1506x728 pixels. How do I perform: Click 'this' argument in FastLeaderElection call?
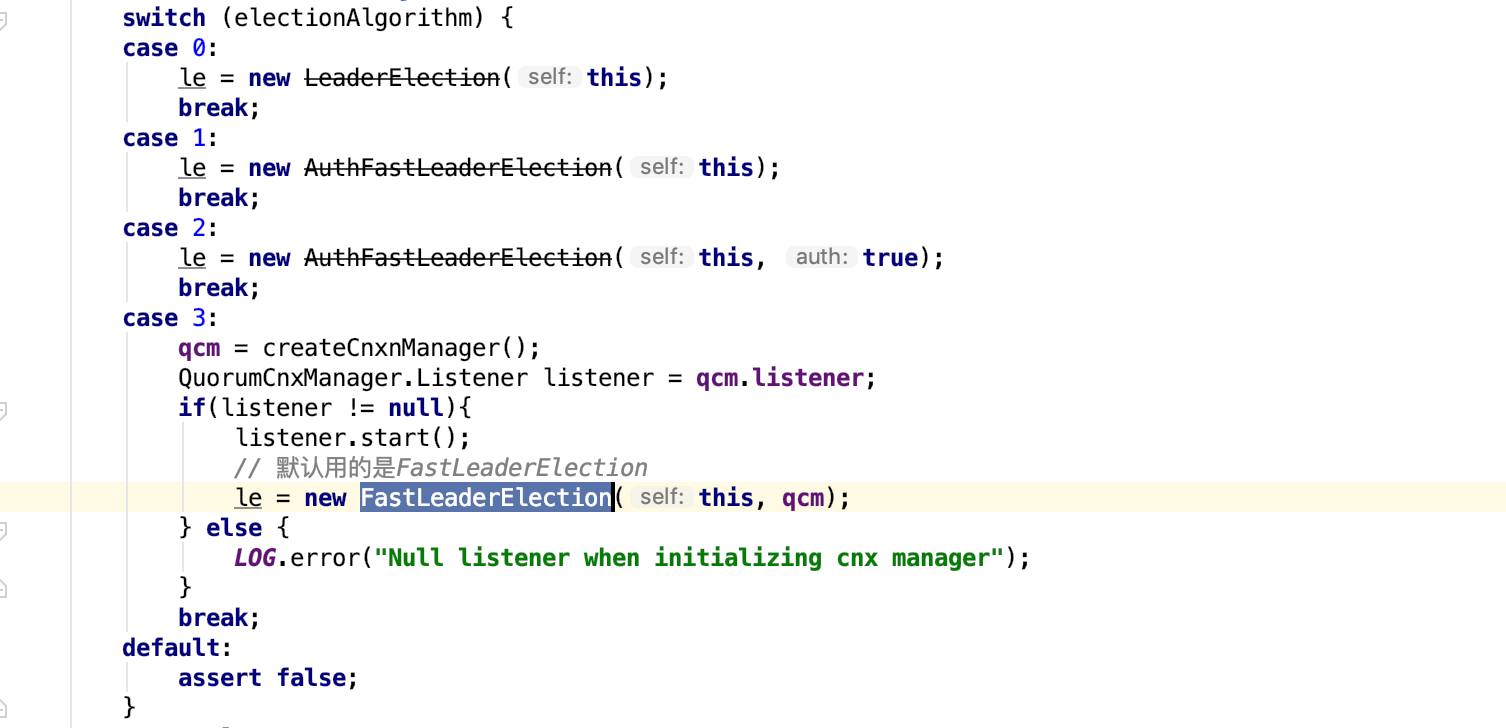pos(726,497)
